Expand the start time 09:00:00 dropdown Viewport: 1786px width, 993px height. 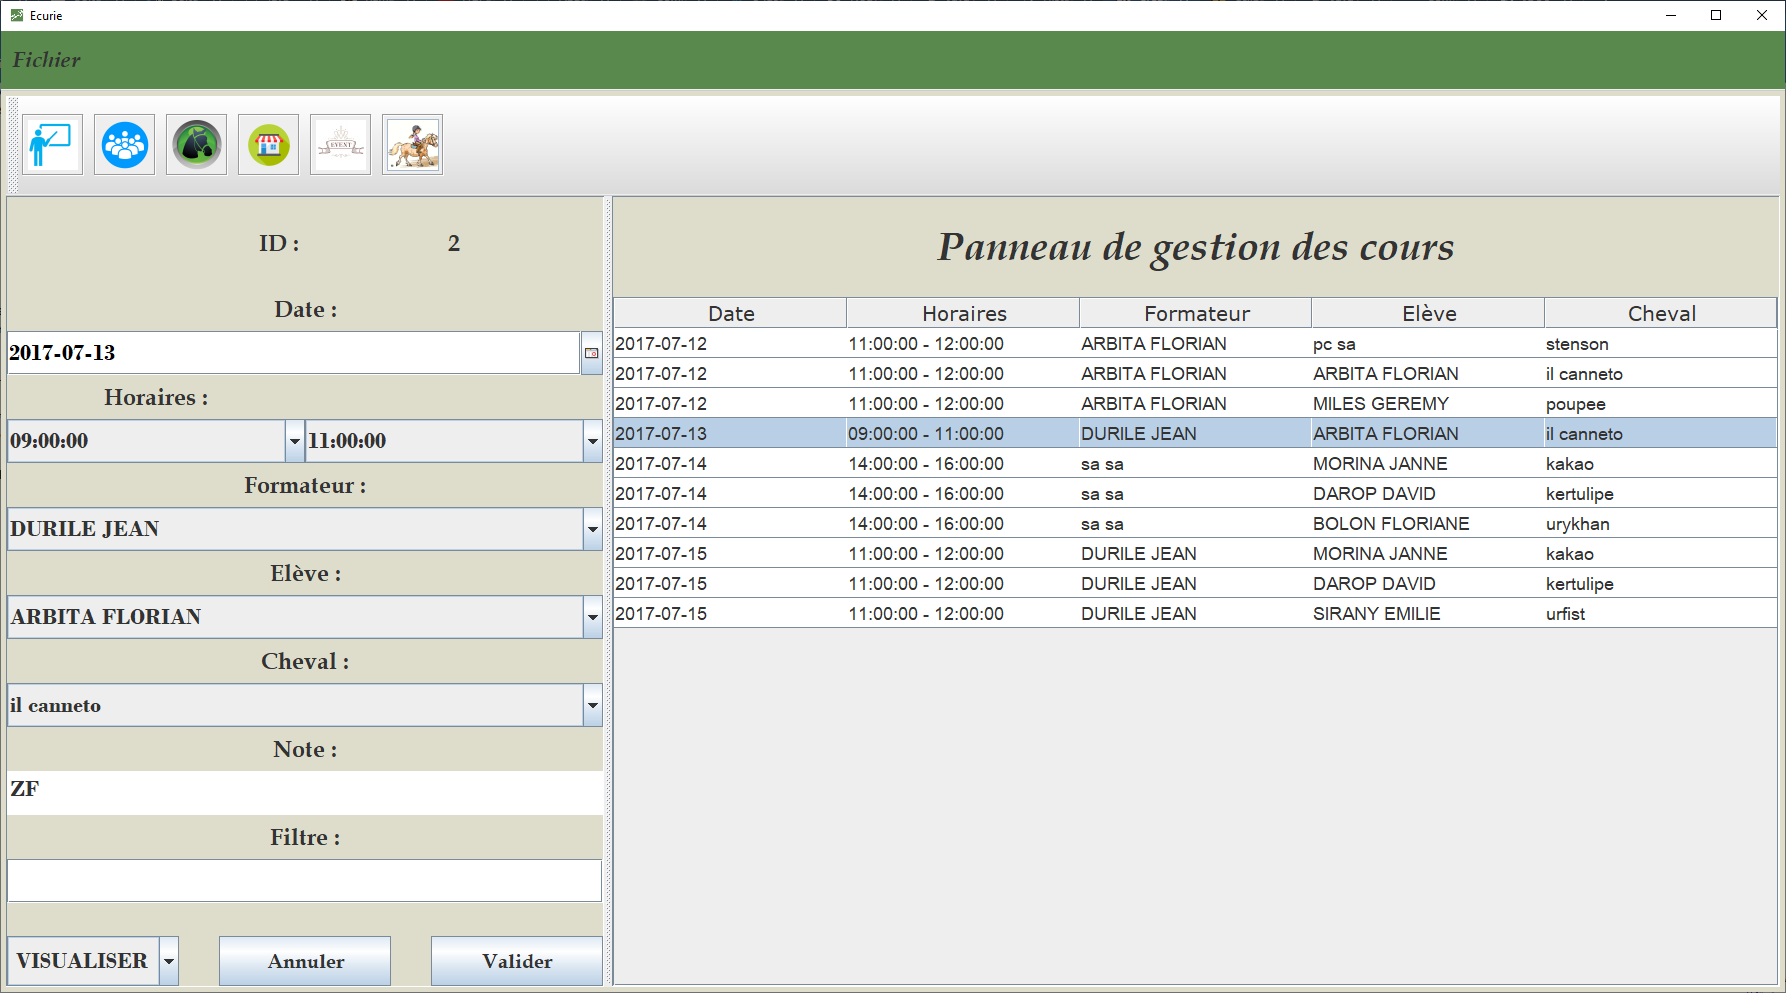pos(294,441)
